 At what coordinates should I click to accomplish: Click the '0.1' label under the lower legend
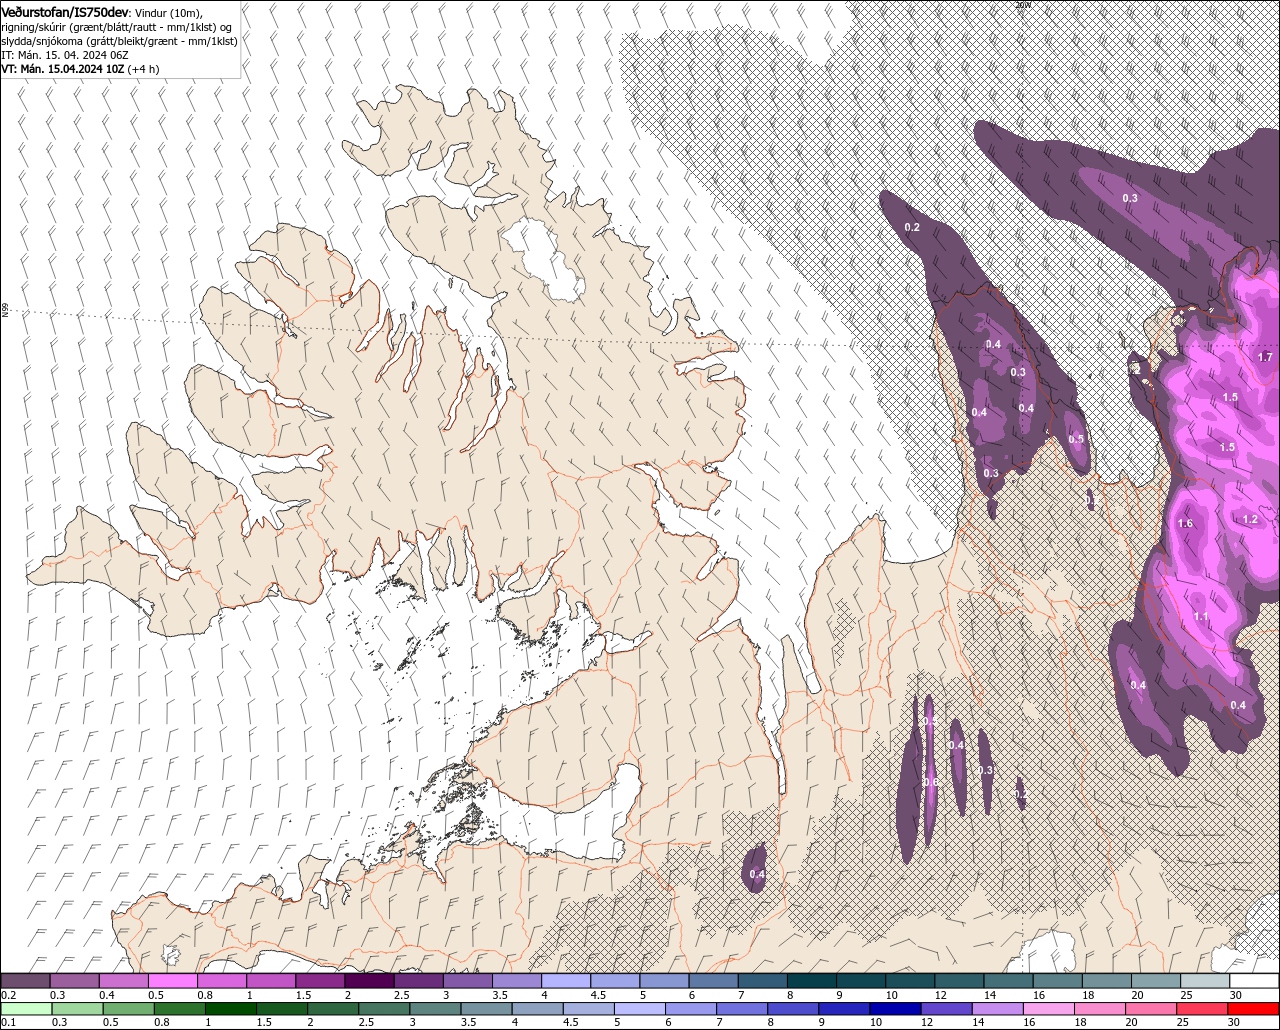(8, 1022)
